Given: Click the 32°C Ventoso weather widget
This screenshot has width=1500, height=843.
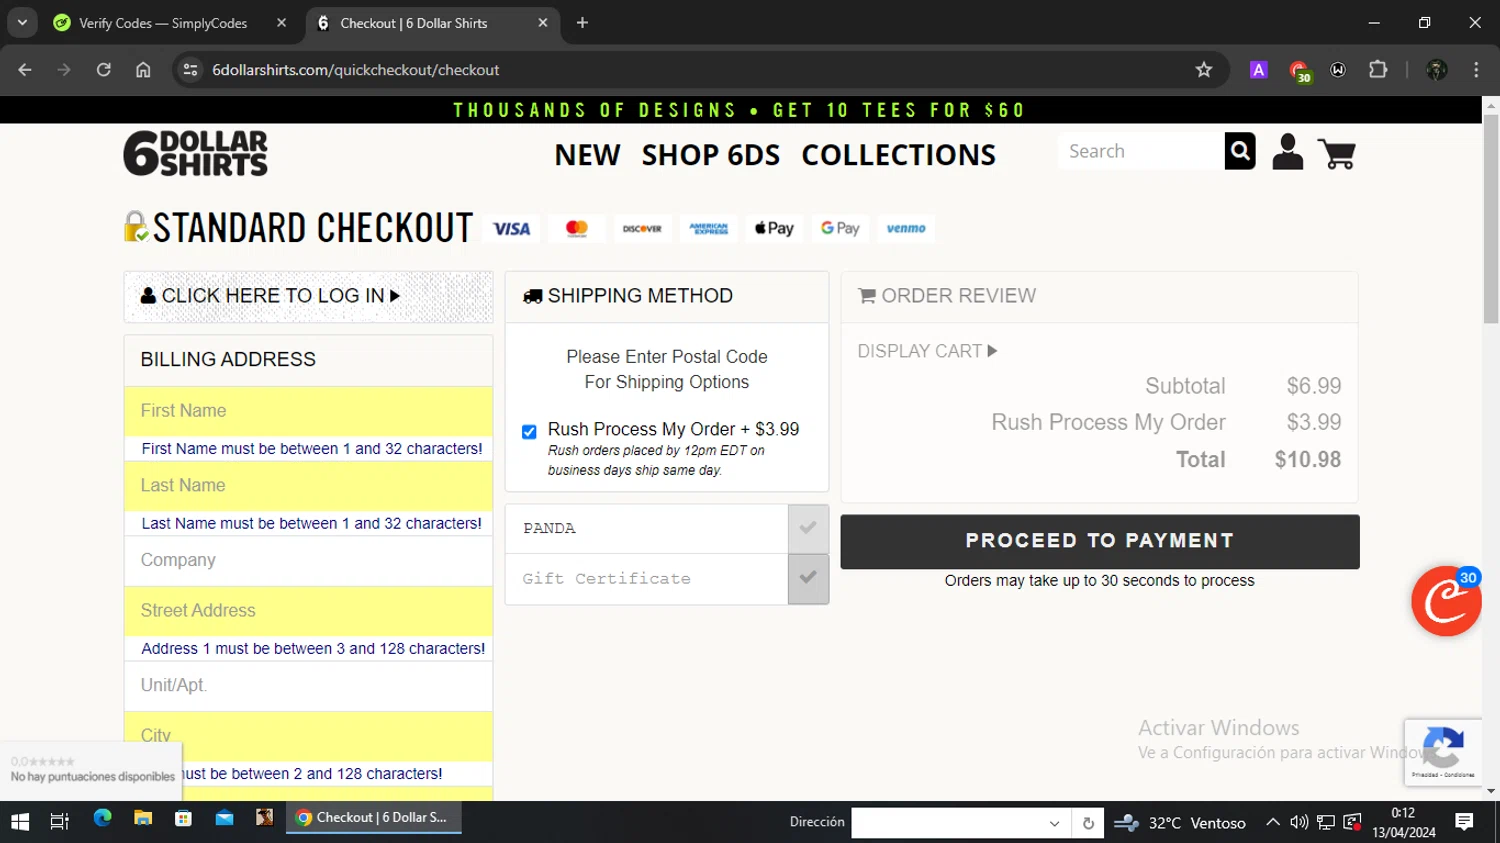Looking at the screenshot, I should [1181, 823].
